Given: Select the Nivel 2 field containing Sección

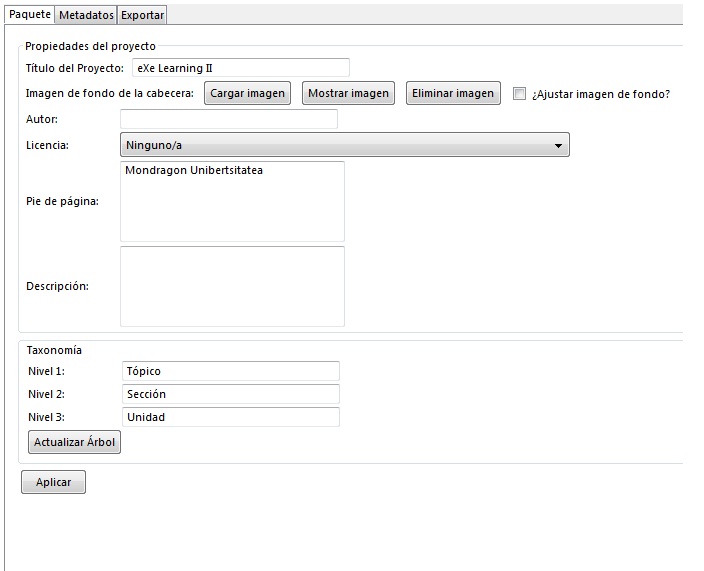Looking at the screenshot, I should [230, 394].
